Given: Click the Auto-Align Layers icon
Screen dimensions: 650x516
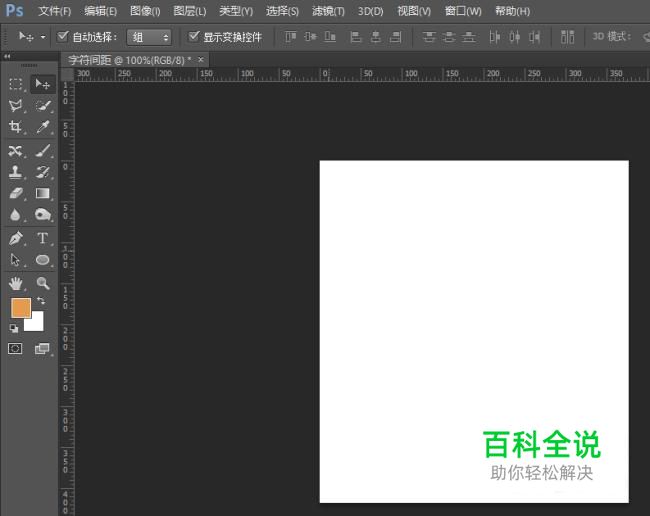Looking at the screenshot, I should [568, 37].
